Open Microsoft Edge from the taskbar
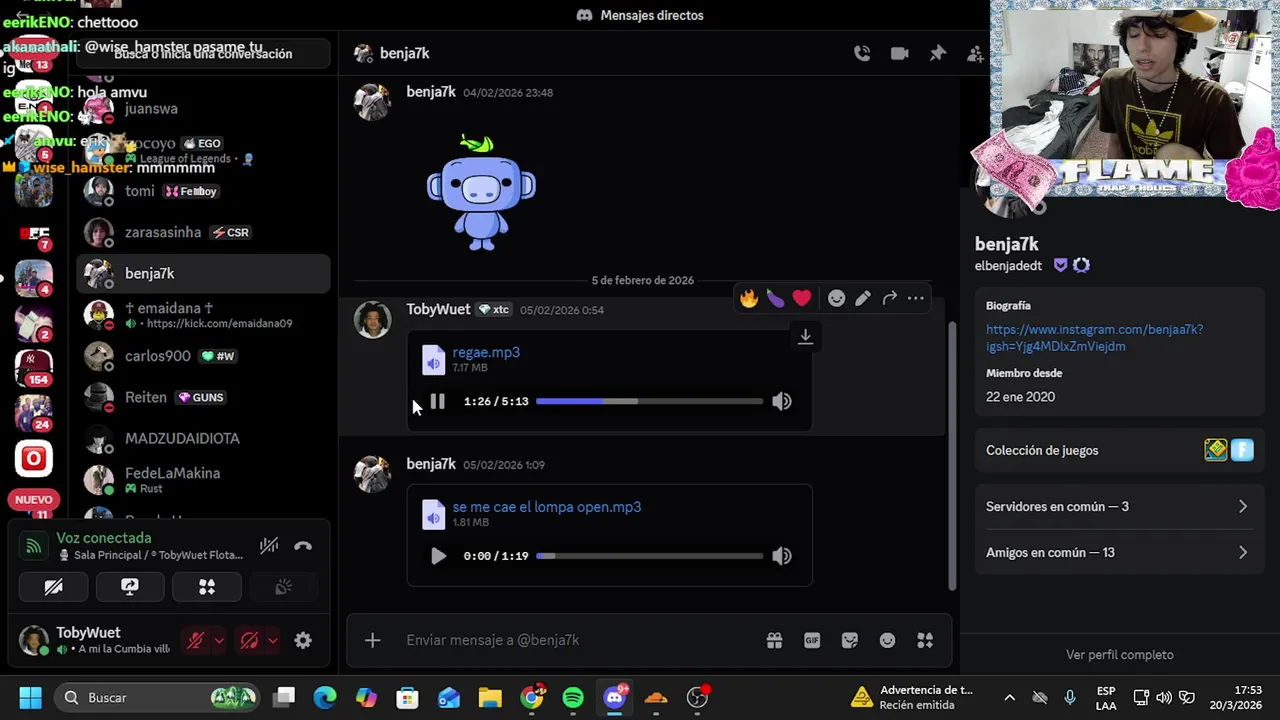 click(x=325, y=697)
